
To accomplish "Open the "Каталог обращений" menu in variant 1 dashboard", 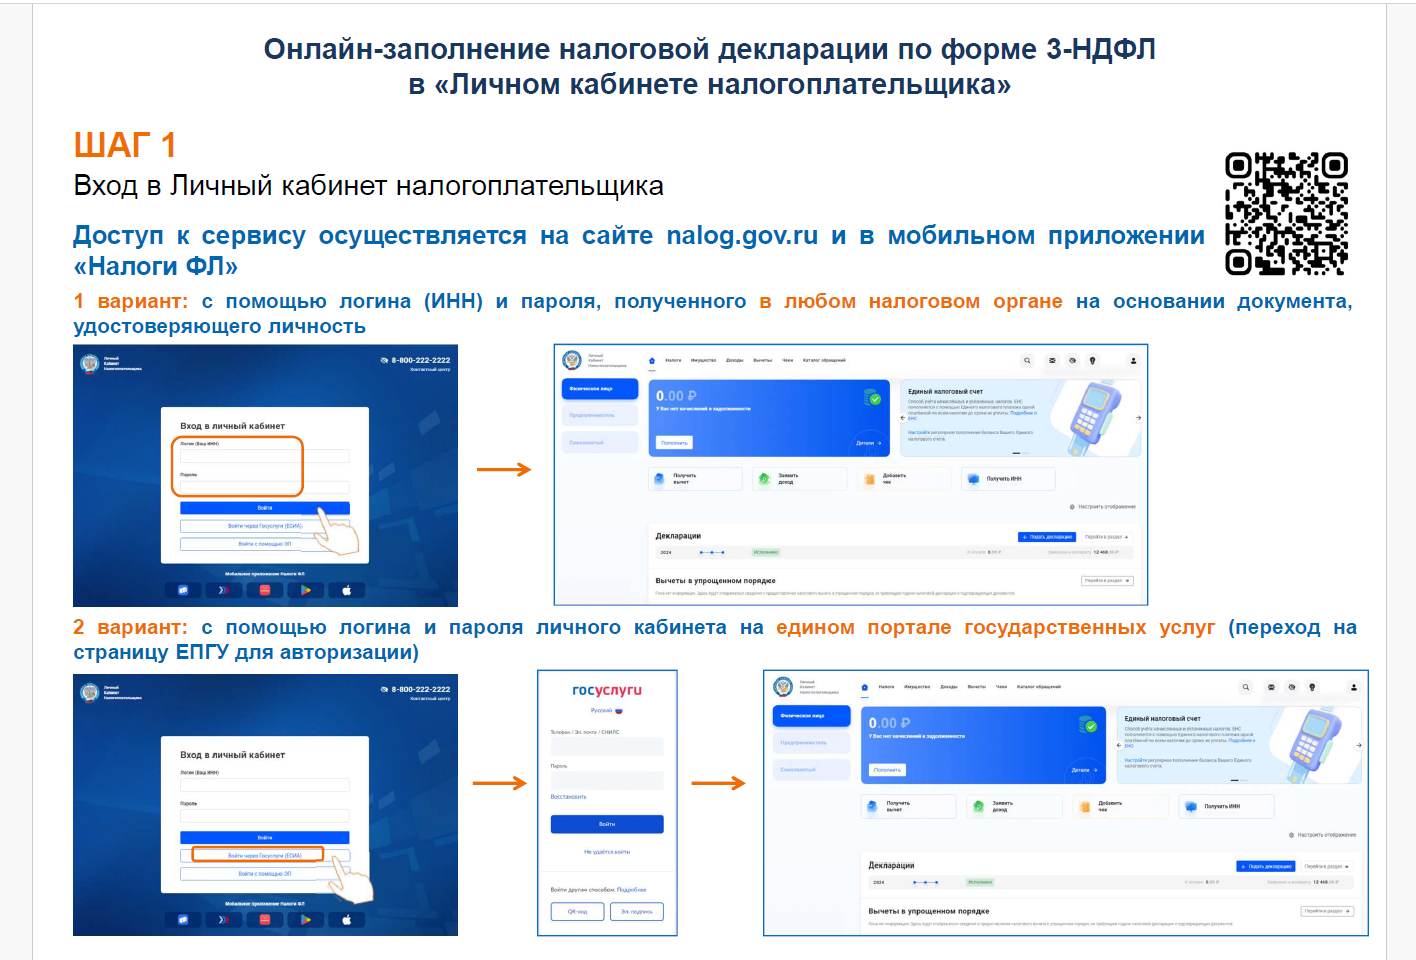I will click(x=824, y=360).
